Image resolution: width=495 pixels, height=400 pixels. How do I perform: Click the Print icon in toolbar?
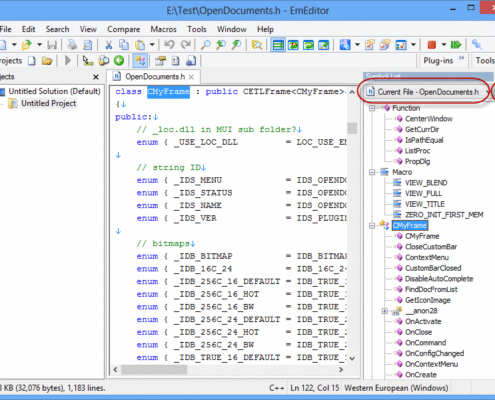coord(72,45)
